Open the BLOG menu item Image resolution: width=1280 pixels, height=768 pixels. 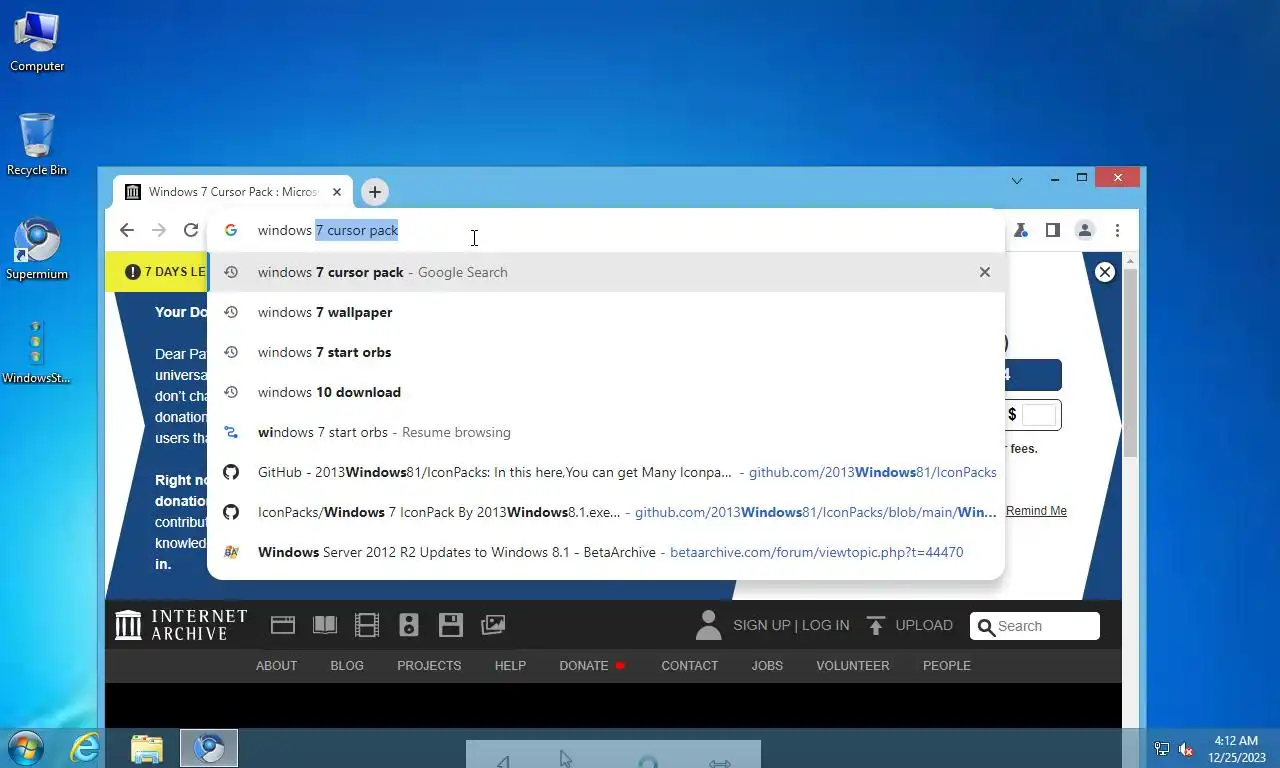click(x=347, y=665)
